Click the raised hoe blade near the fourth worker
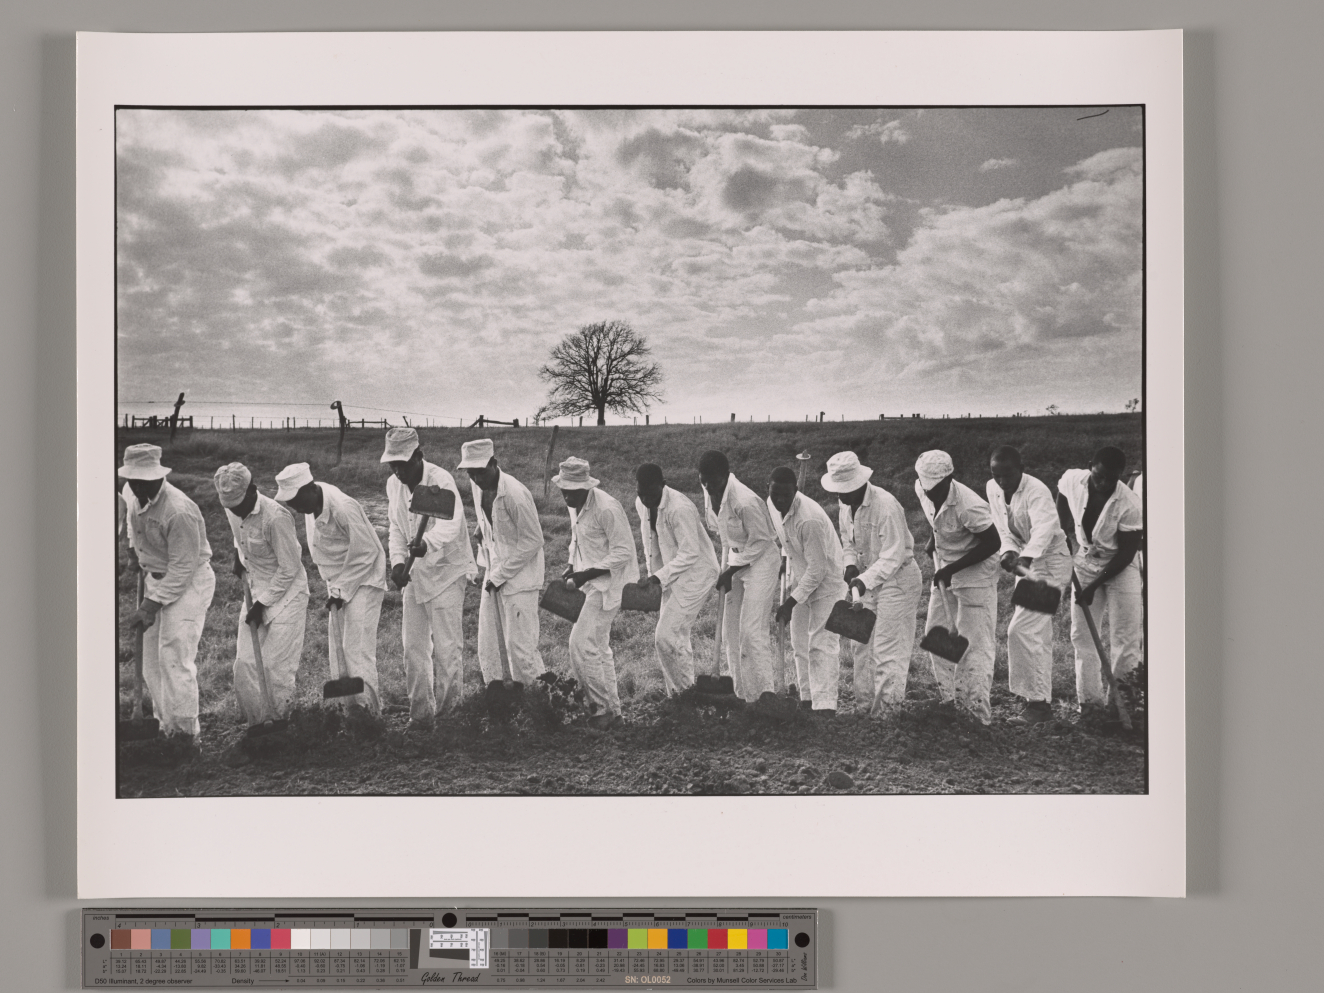Image resolution: width=1324 pixels, height=993 pixels. pyautogui.click(x=433, y=501)
